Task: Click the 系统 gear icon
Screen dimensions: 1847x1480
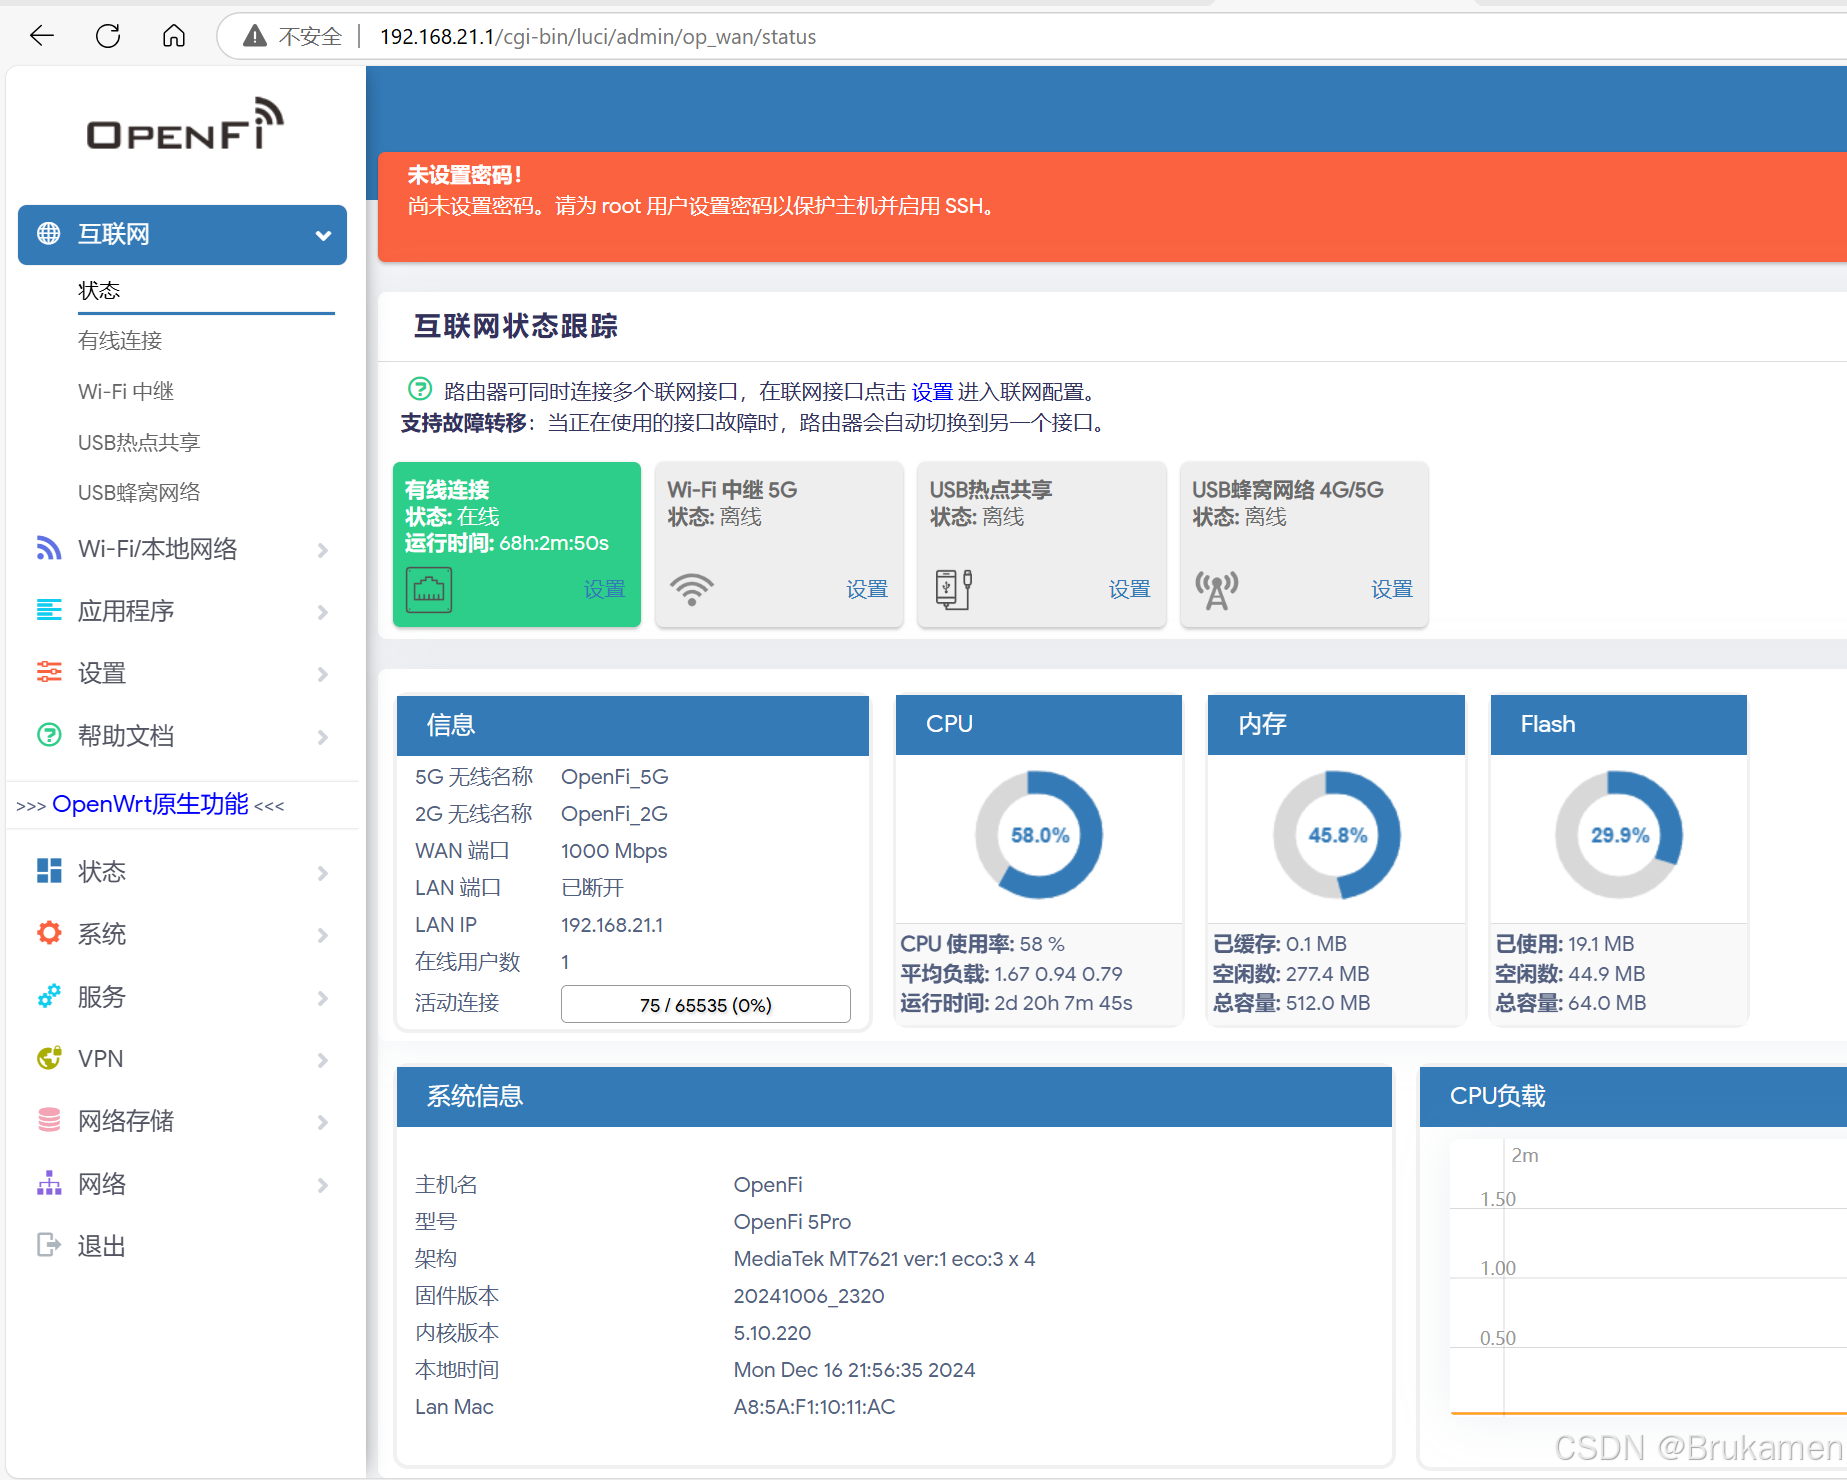Action: tap(49, 933)
